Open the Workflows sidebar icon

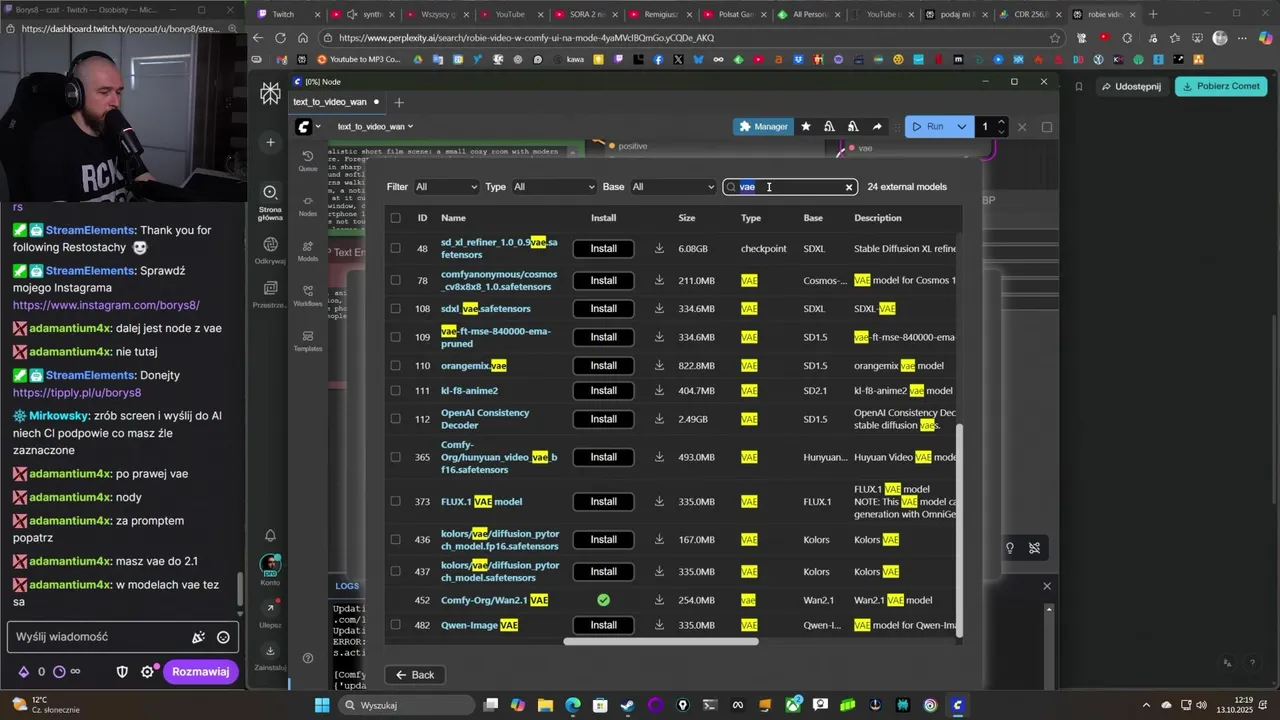click(308, 295)
